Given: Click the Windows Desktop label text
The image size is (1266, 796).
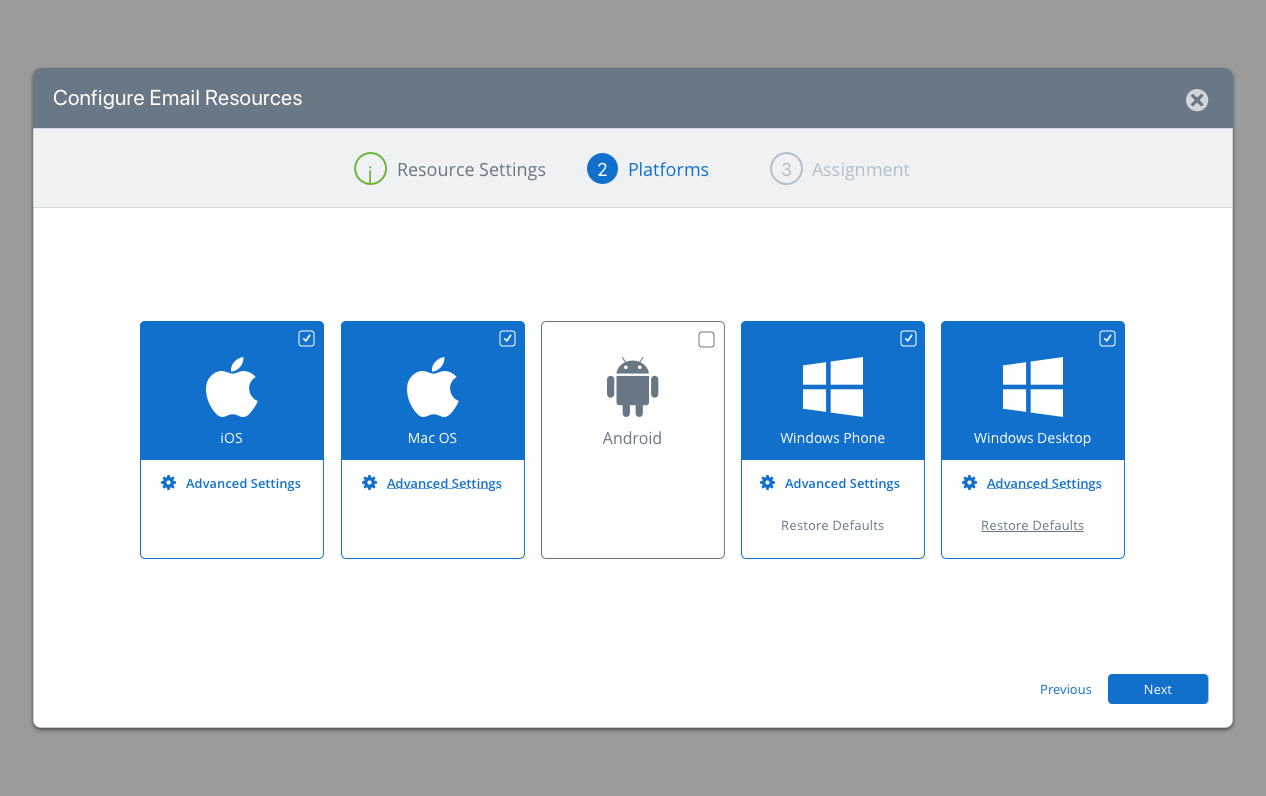Looking at the screenshot, I should tap(1033, 438).
